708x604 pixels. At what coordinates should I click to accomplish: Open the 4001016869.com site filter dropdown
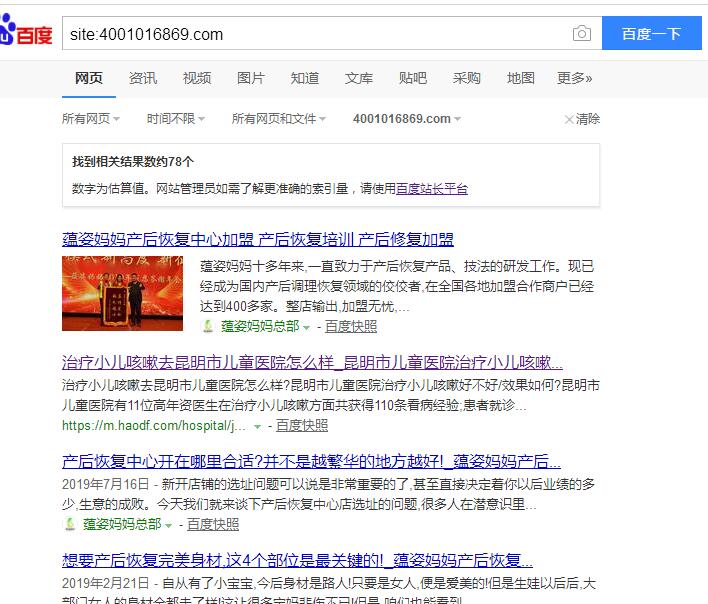(407, 119)
